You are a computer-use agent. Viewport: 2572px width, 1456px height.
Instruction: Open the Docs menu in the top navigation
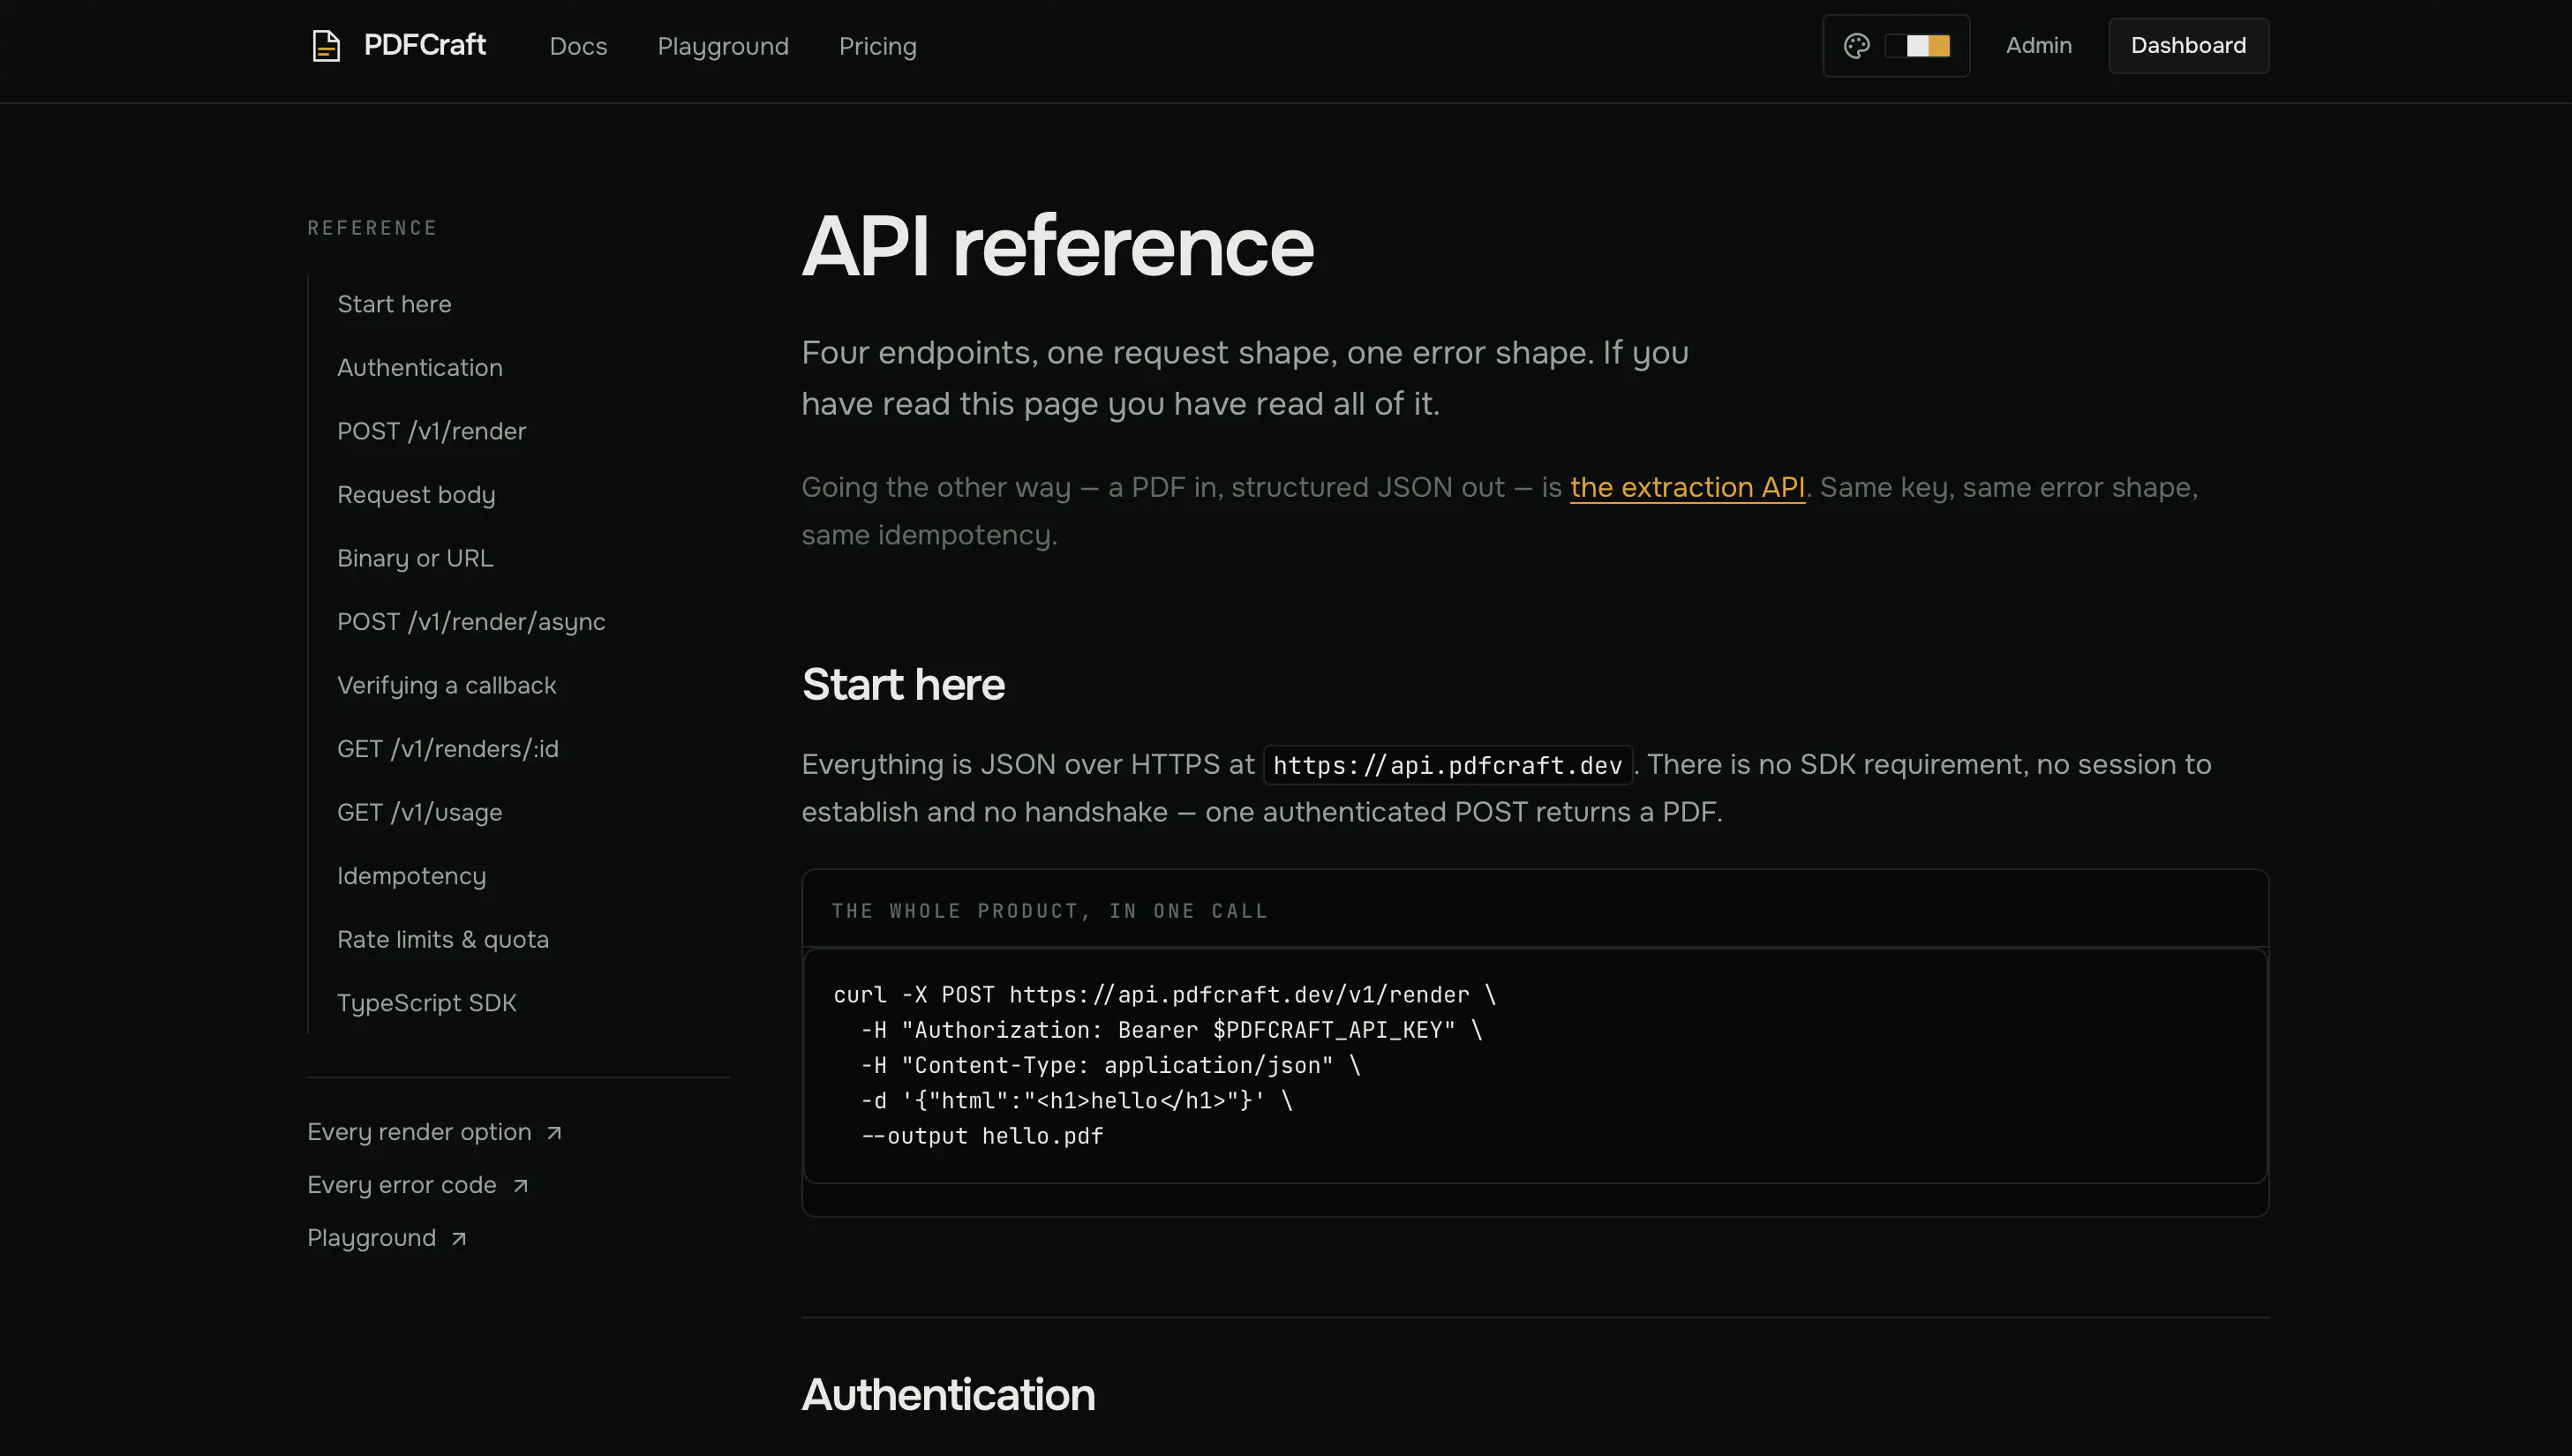pyautogui.click(x=578, y=46)
